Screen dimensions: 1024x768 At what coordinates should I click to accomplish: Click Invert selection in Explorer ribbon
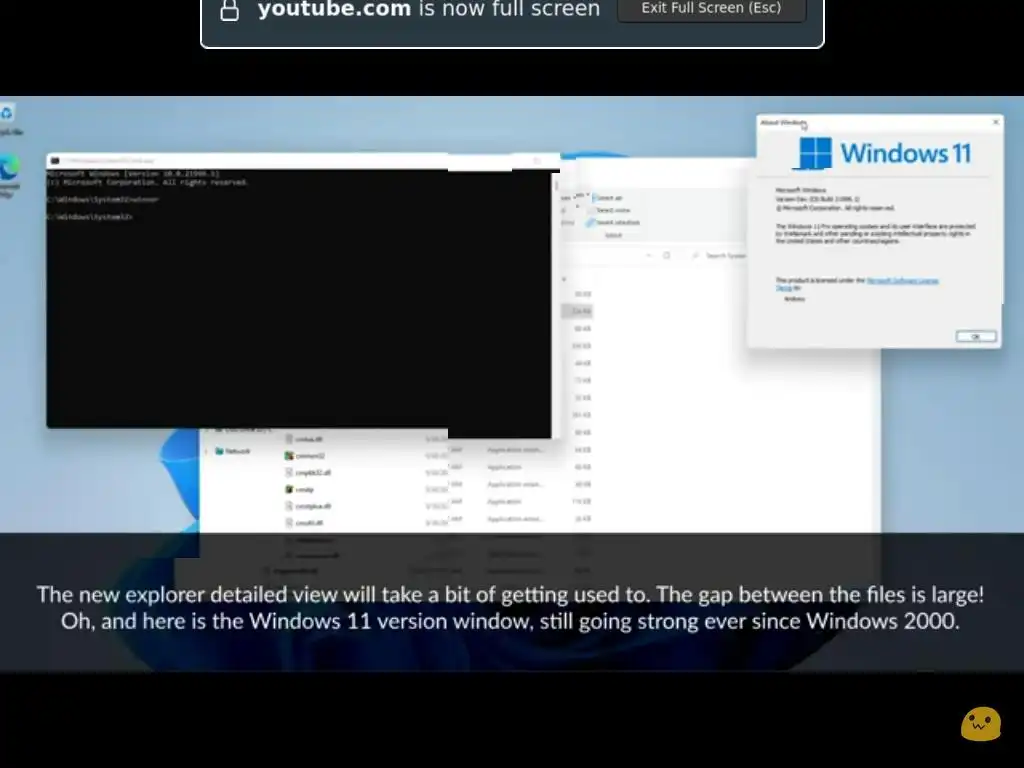614,223
